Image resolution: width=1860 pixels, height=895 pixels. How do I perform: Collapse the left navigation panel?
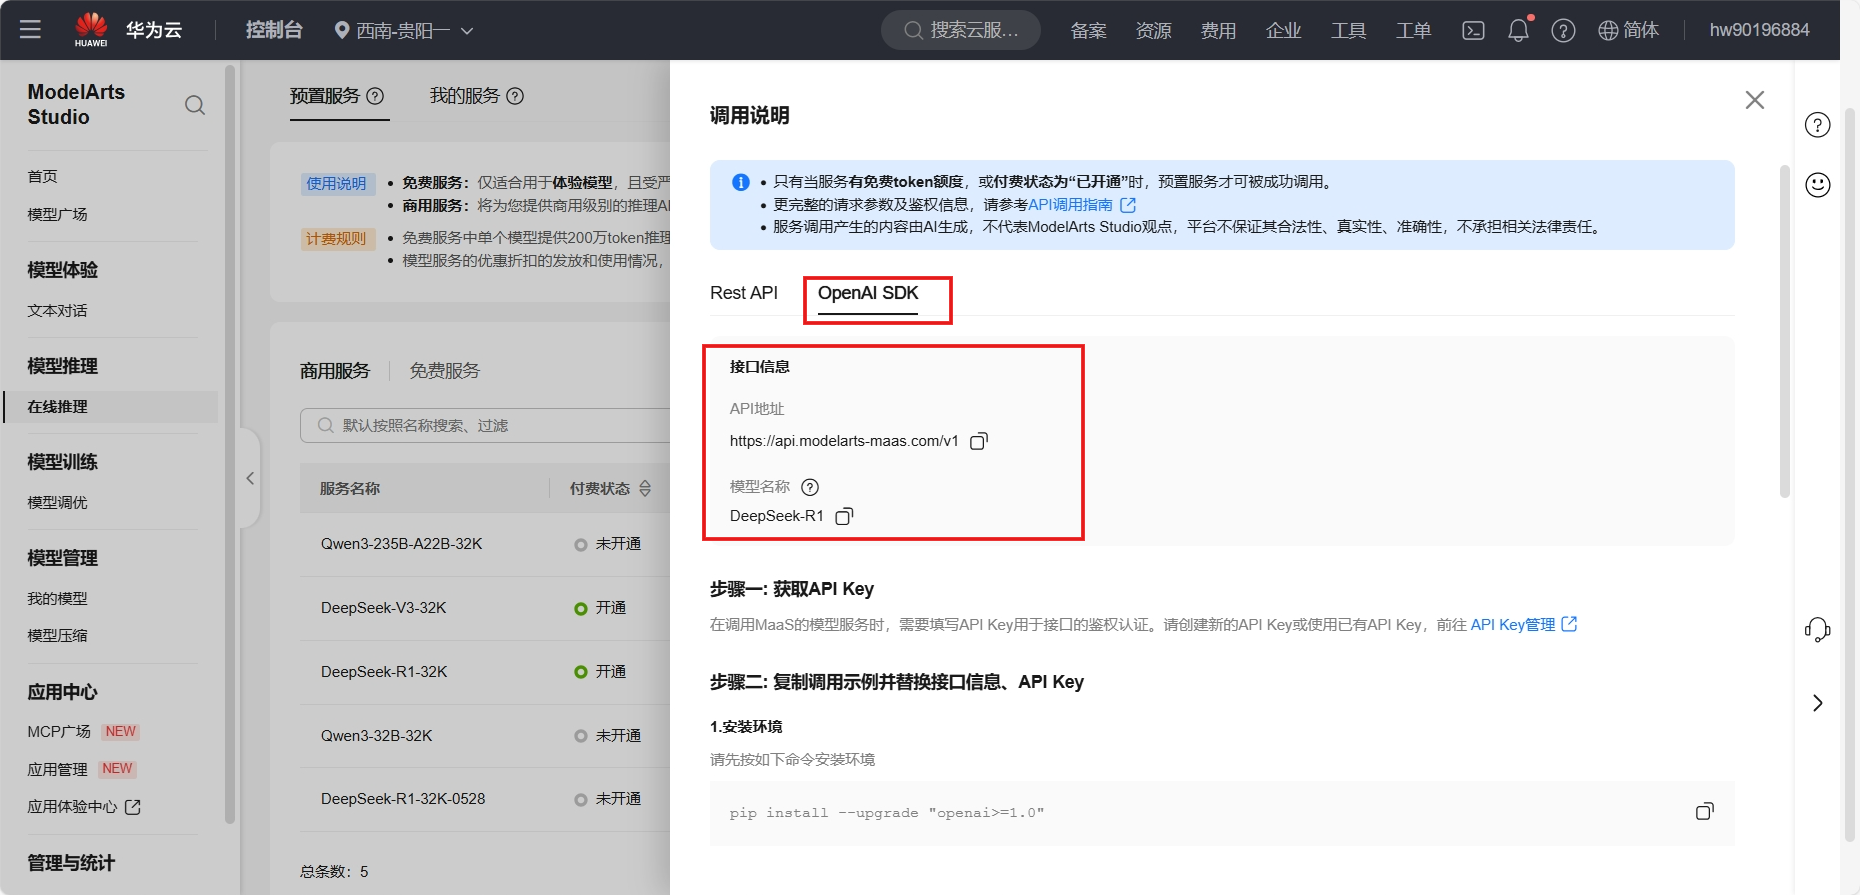click(250, 478)
